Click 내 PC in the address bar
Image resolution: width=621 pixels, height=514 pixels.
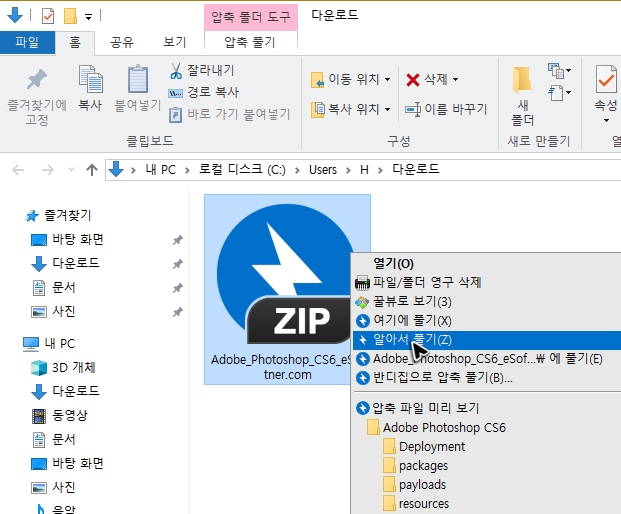pyautogui.click(x=160, y=170)
